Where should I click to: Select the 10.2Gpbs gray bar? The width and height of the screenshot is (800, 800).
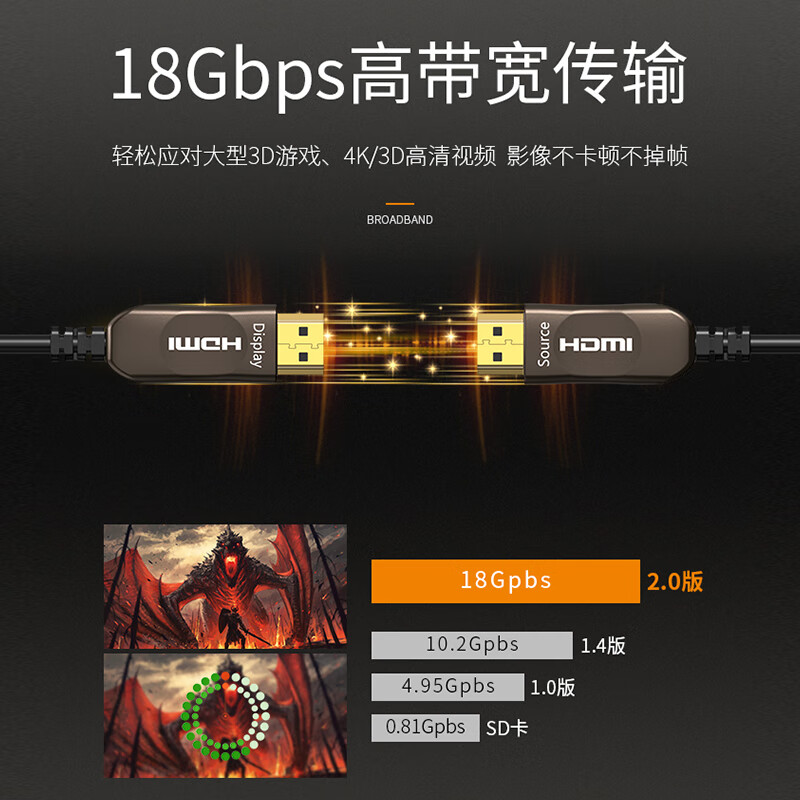coord(472,645)
